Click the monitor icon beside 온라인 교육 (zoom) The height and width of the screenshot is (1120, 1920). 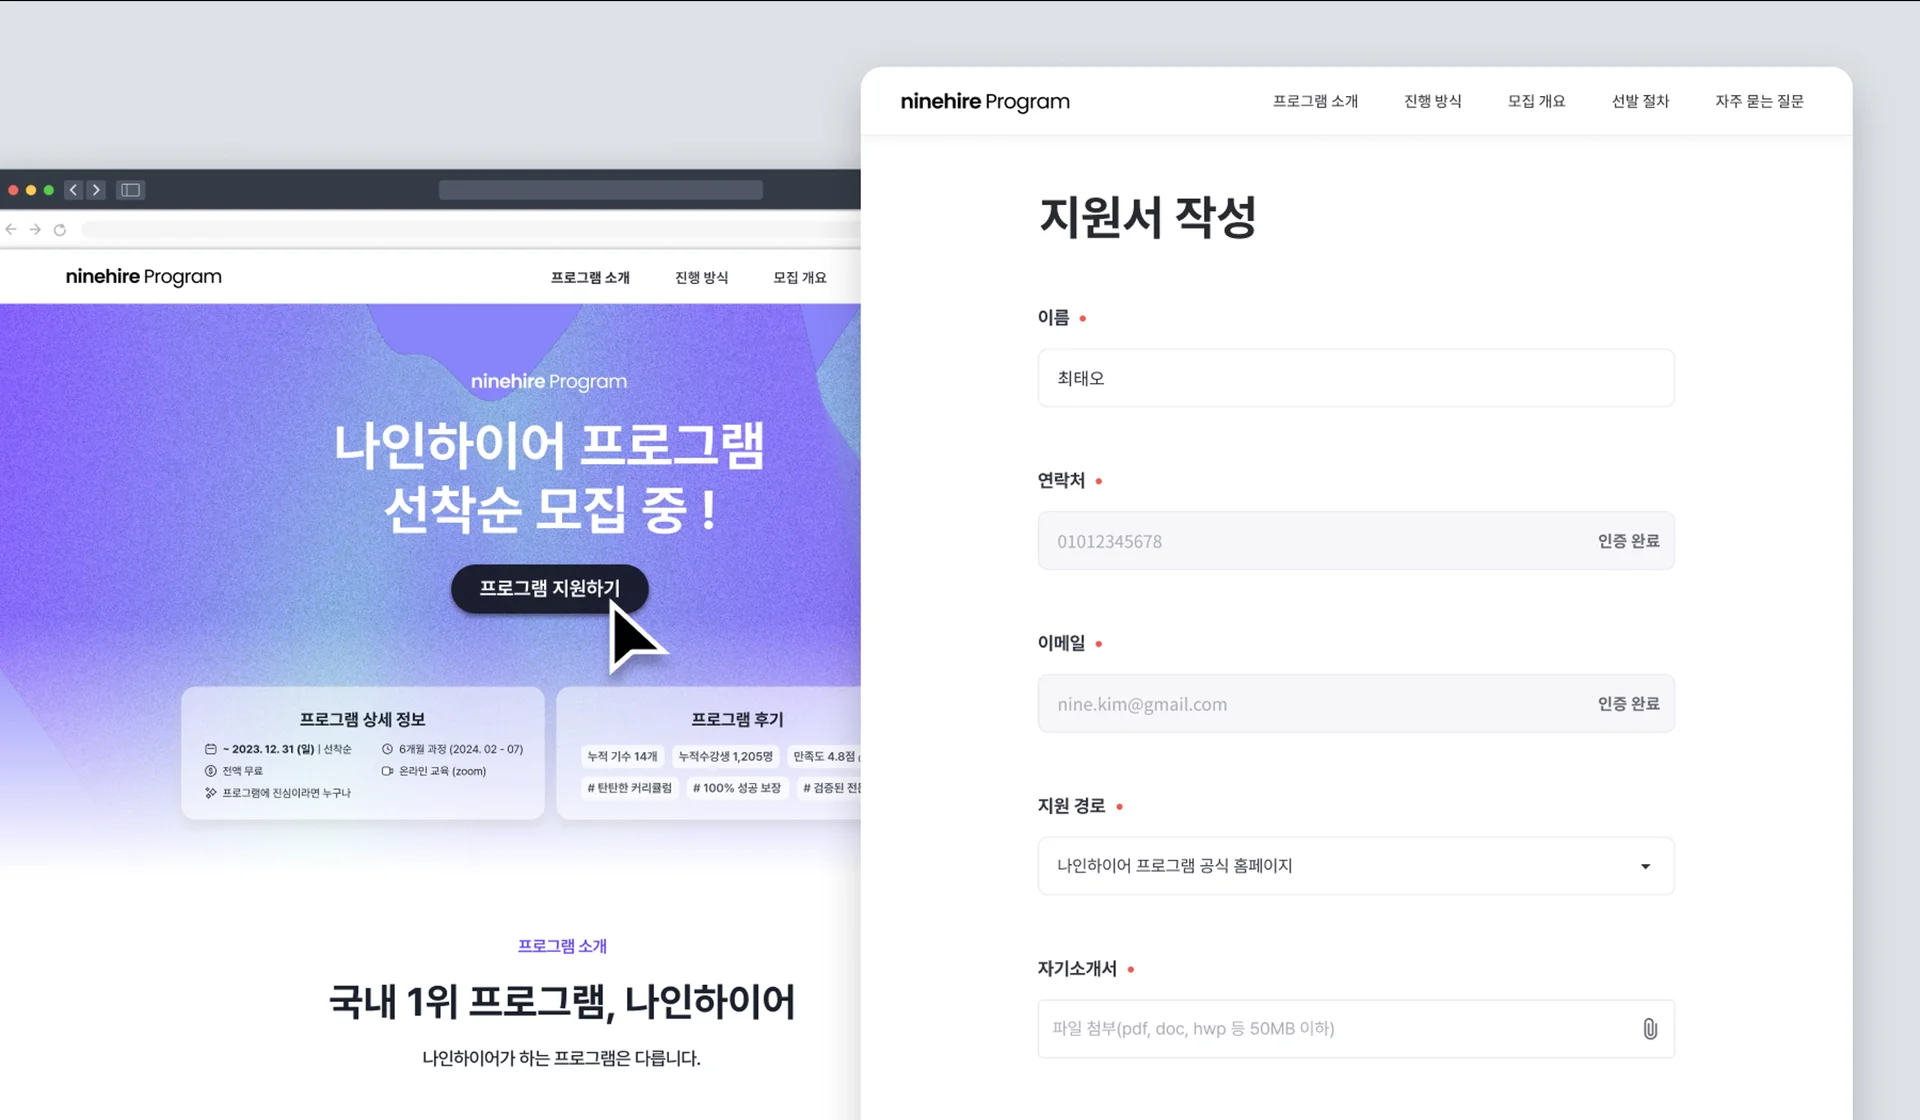point(385,771)
